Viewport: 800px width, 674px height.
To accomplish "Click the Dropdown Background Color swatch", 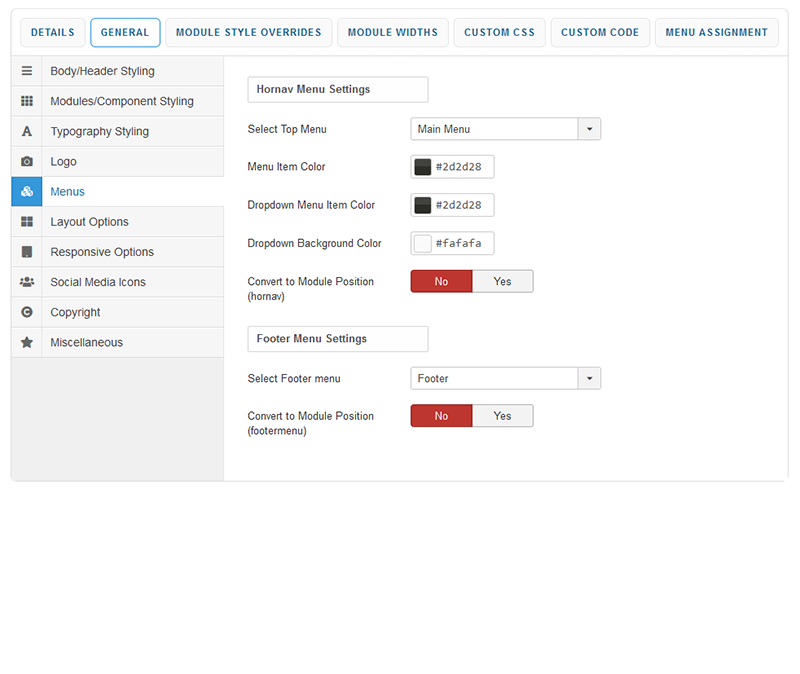I will [x=423, y=243].
